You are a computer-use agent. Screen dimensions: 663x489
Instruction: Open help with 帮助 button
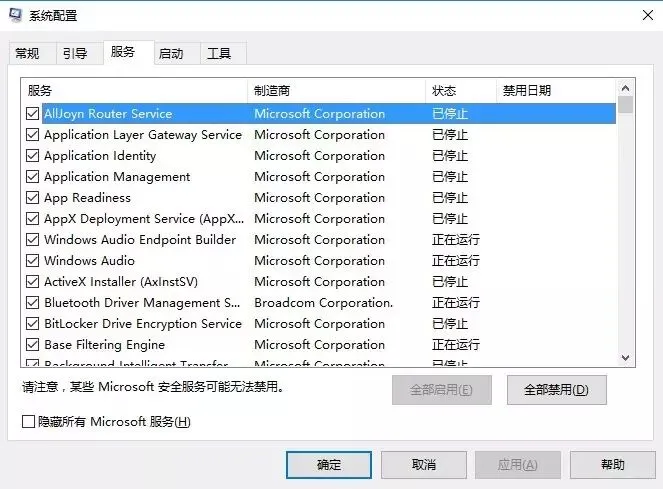point(613,465)
